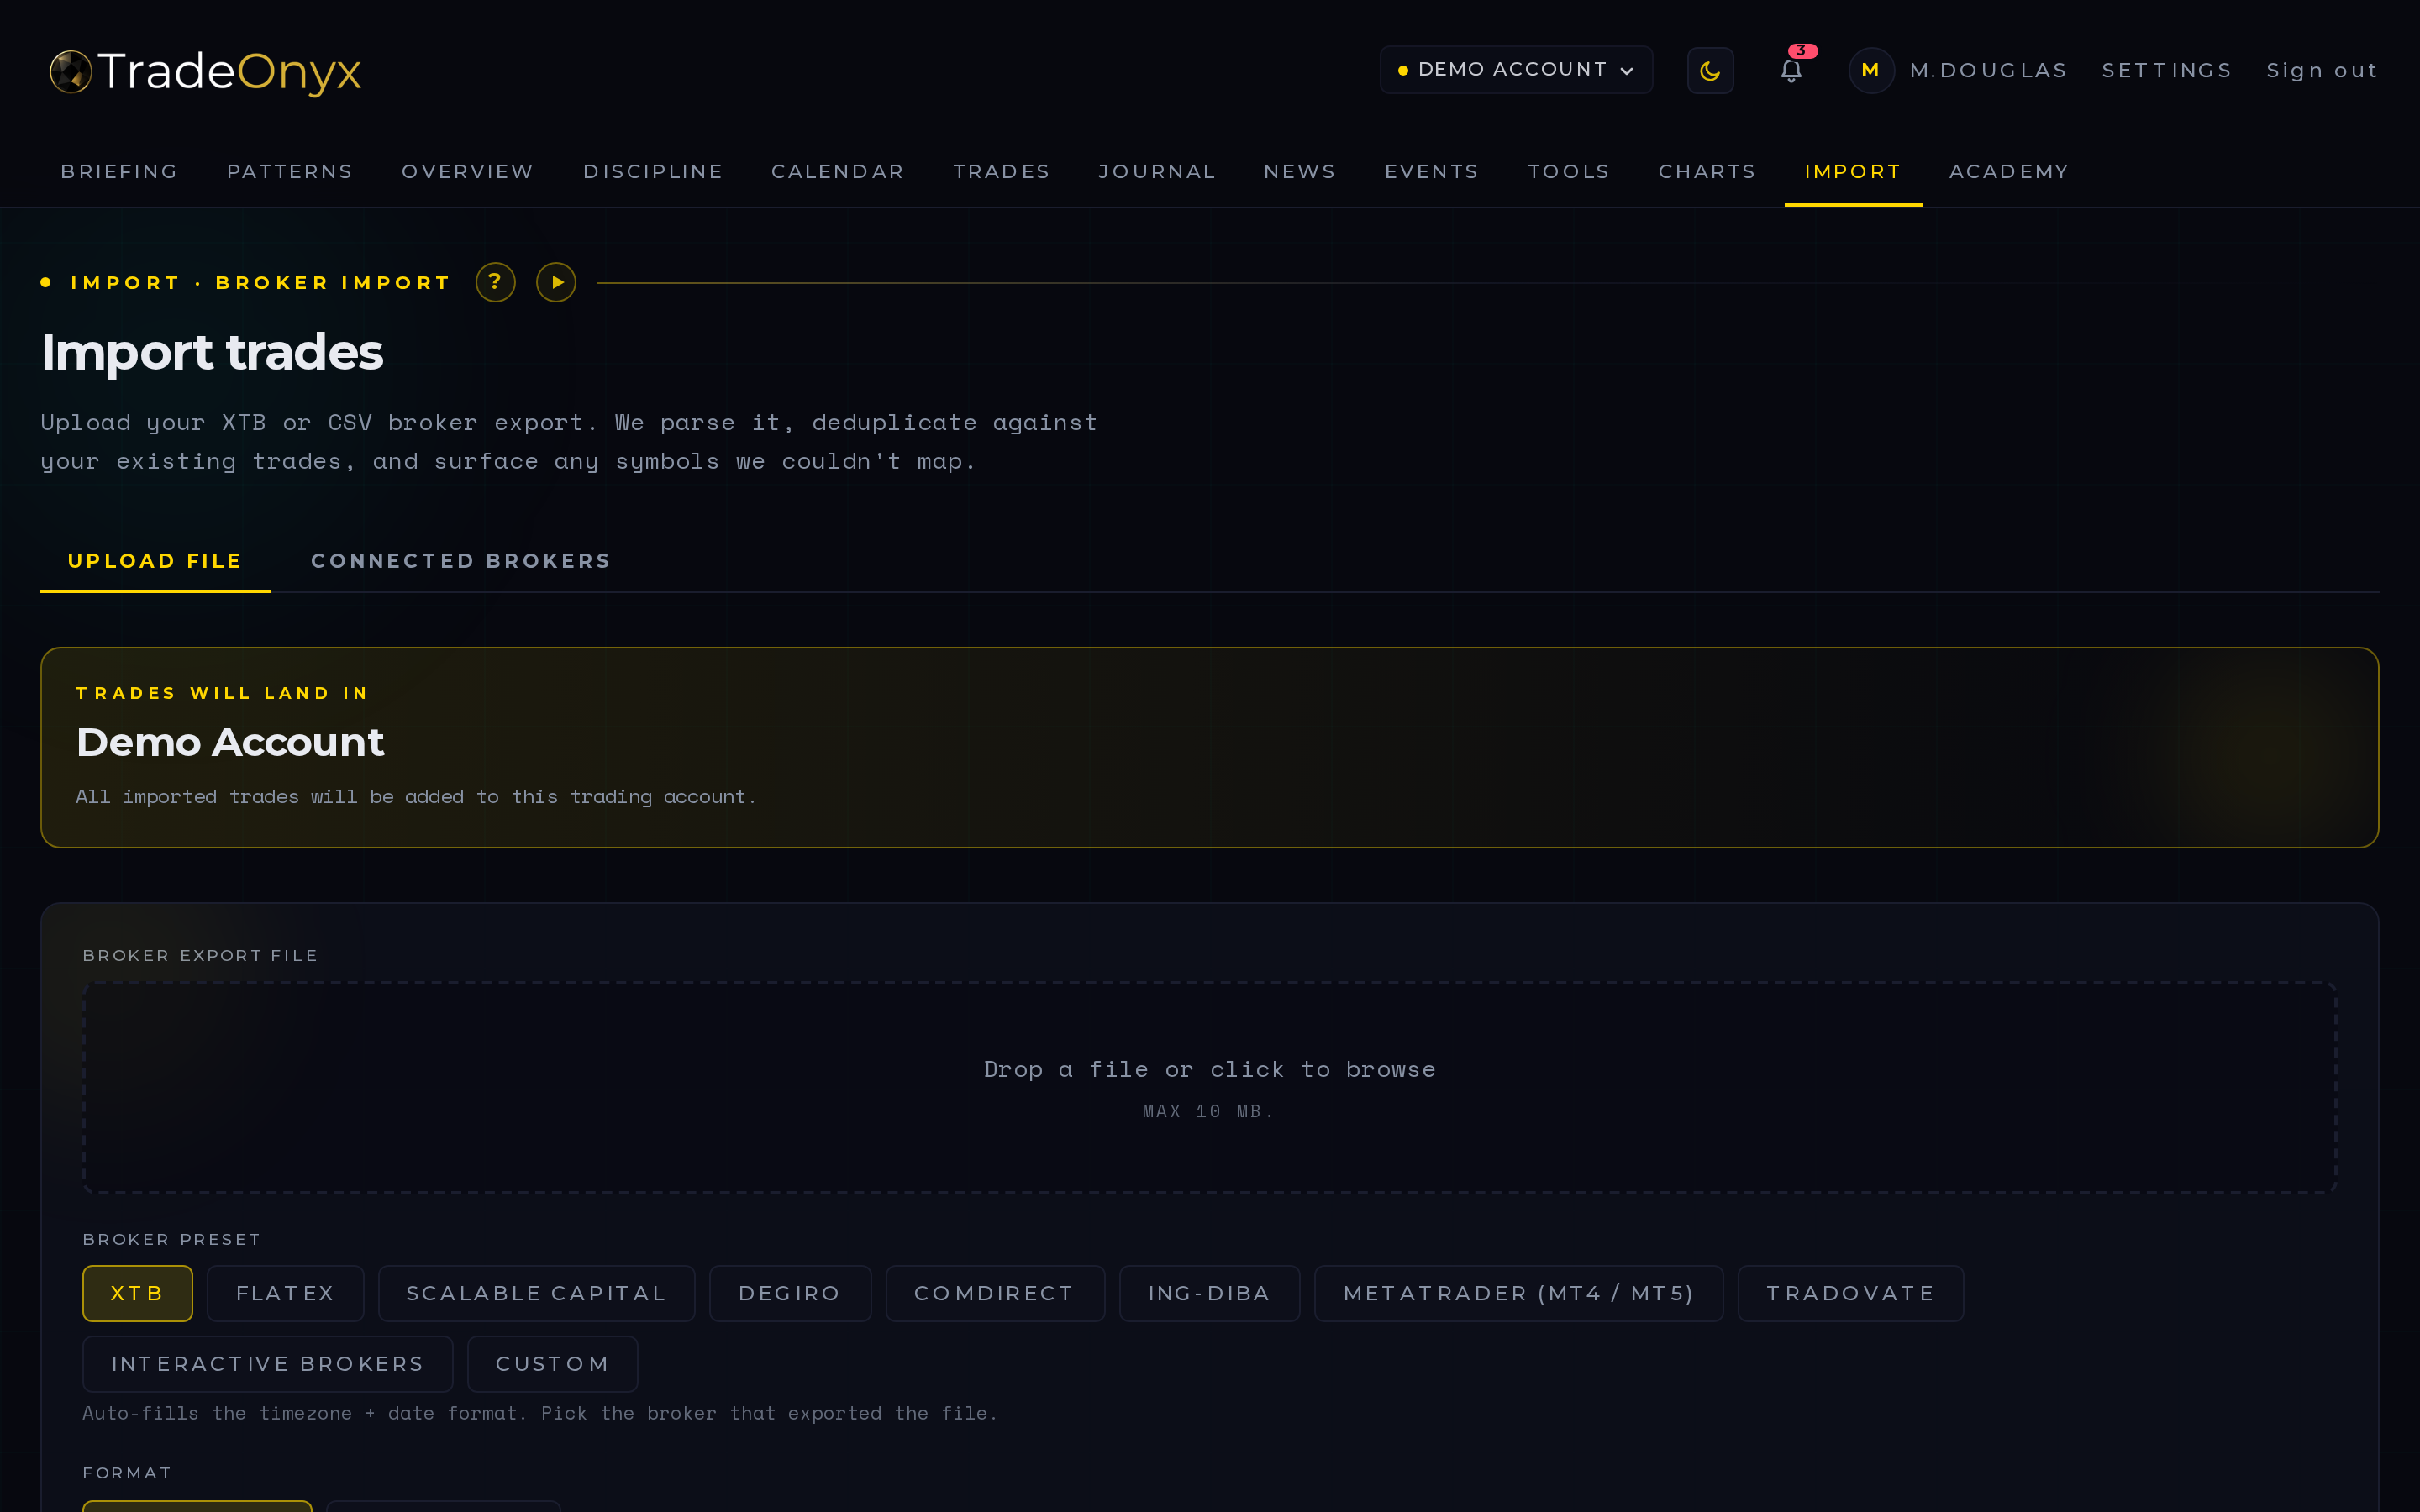Open the help question-mark icon
2420x1512 pixels.
[495, 282]
